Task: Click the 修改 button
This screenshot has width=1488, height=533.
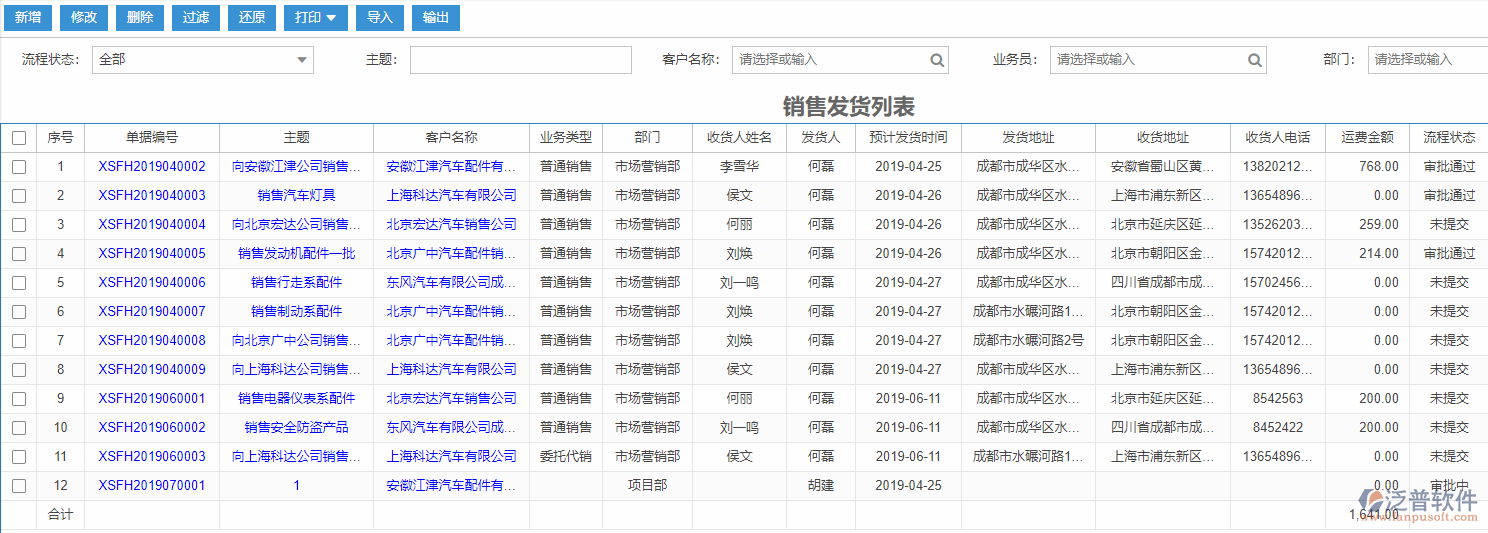Action: click(x=84, y=17)
